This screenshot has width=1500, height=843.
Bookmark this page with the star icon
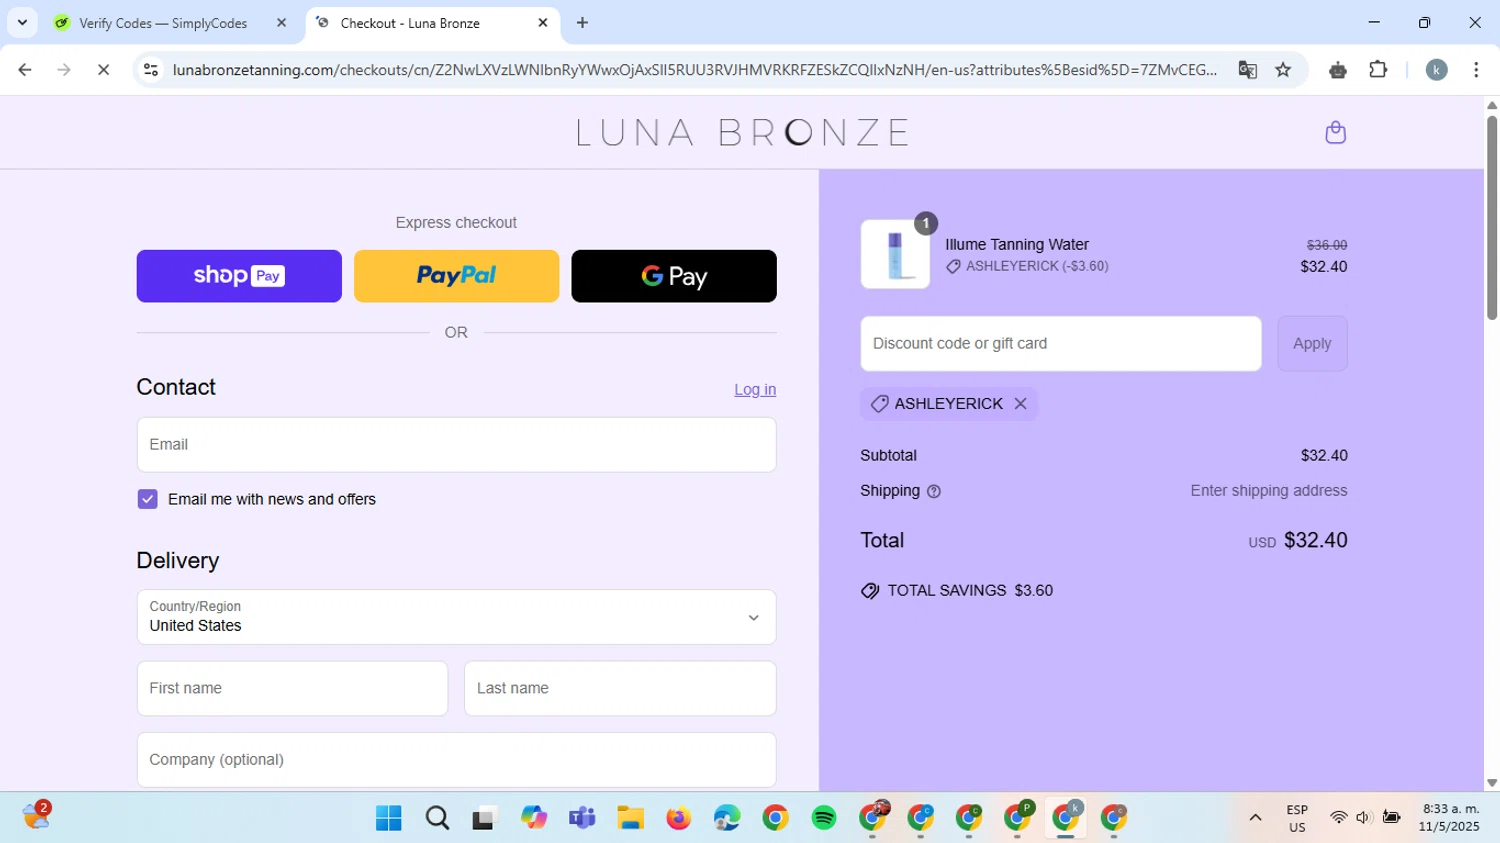click(x=1283, y=70)
